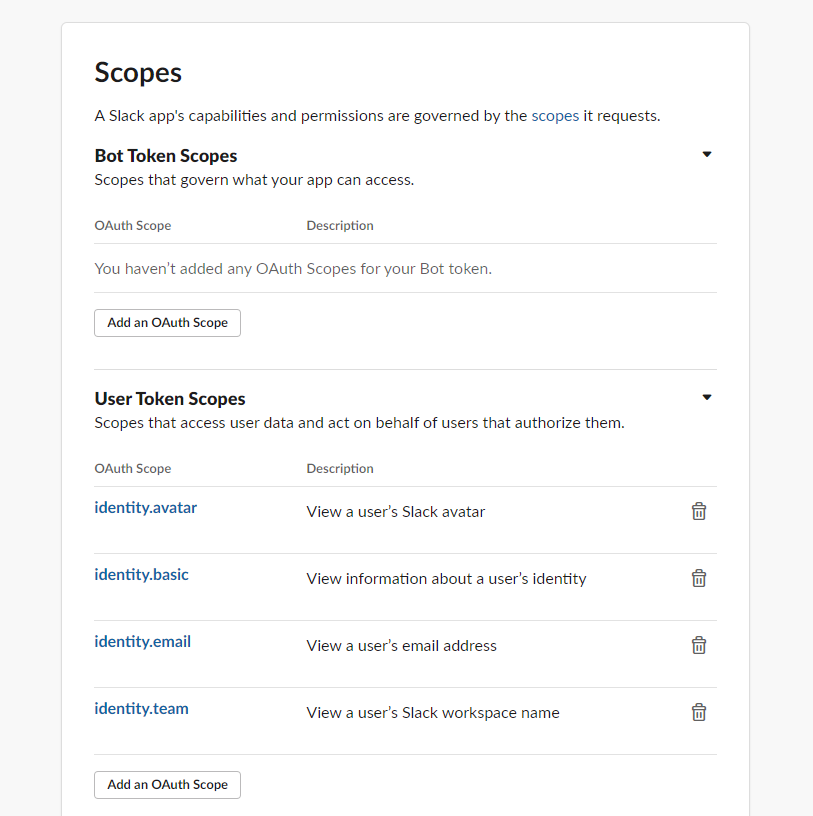Click trash icon next to identity.email

click(x=698, y=645)
